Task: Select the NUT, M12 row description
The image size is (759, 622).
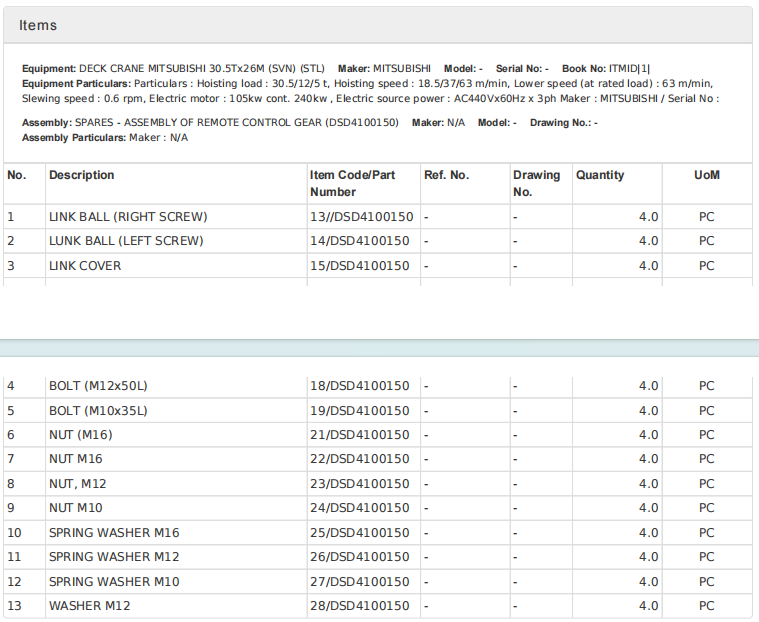Action: point(78,484)
